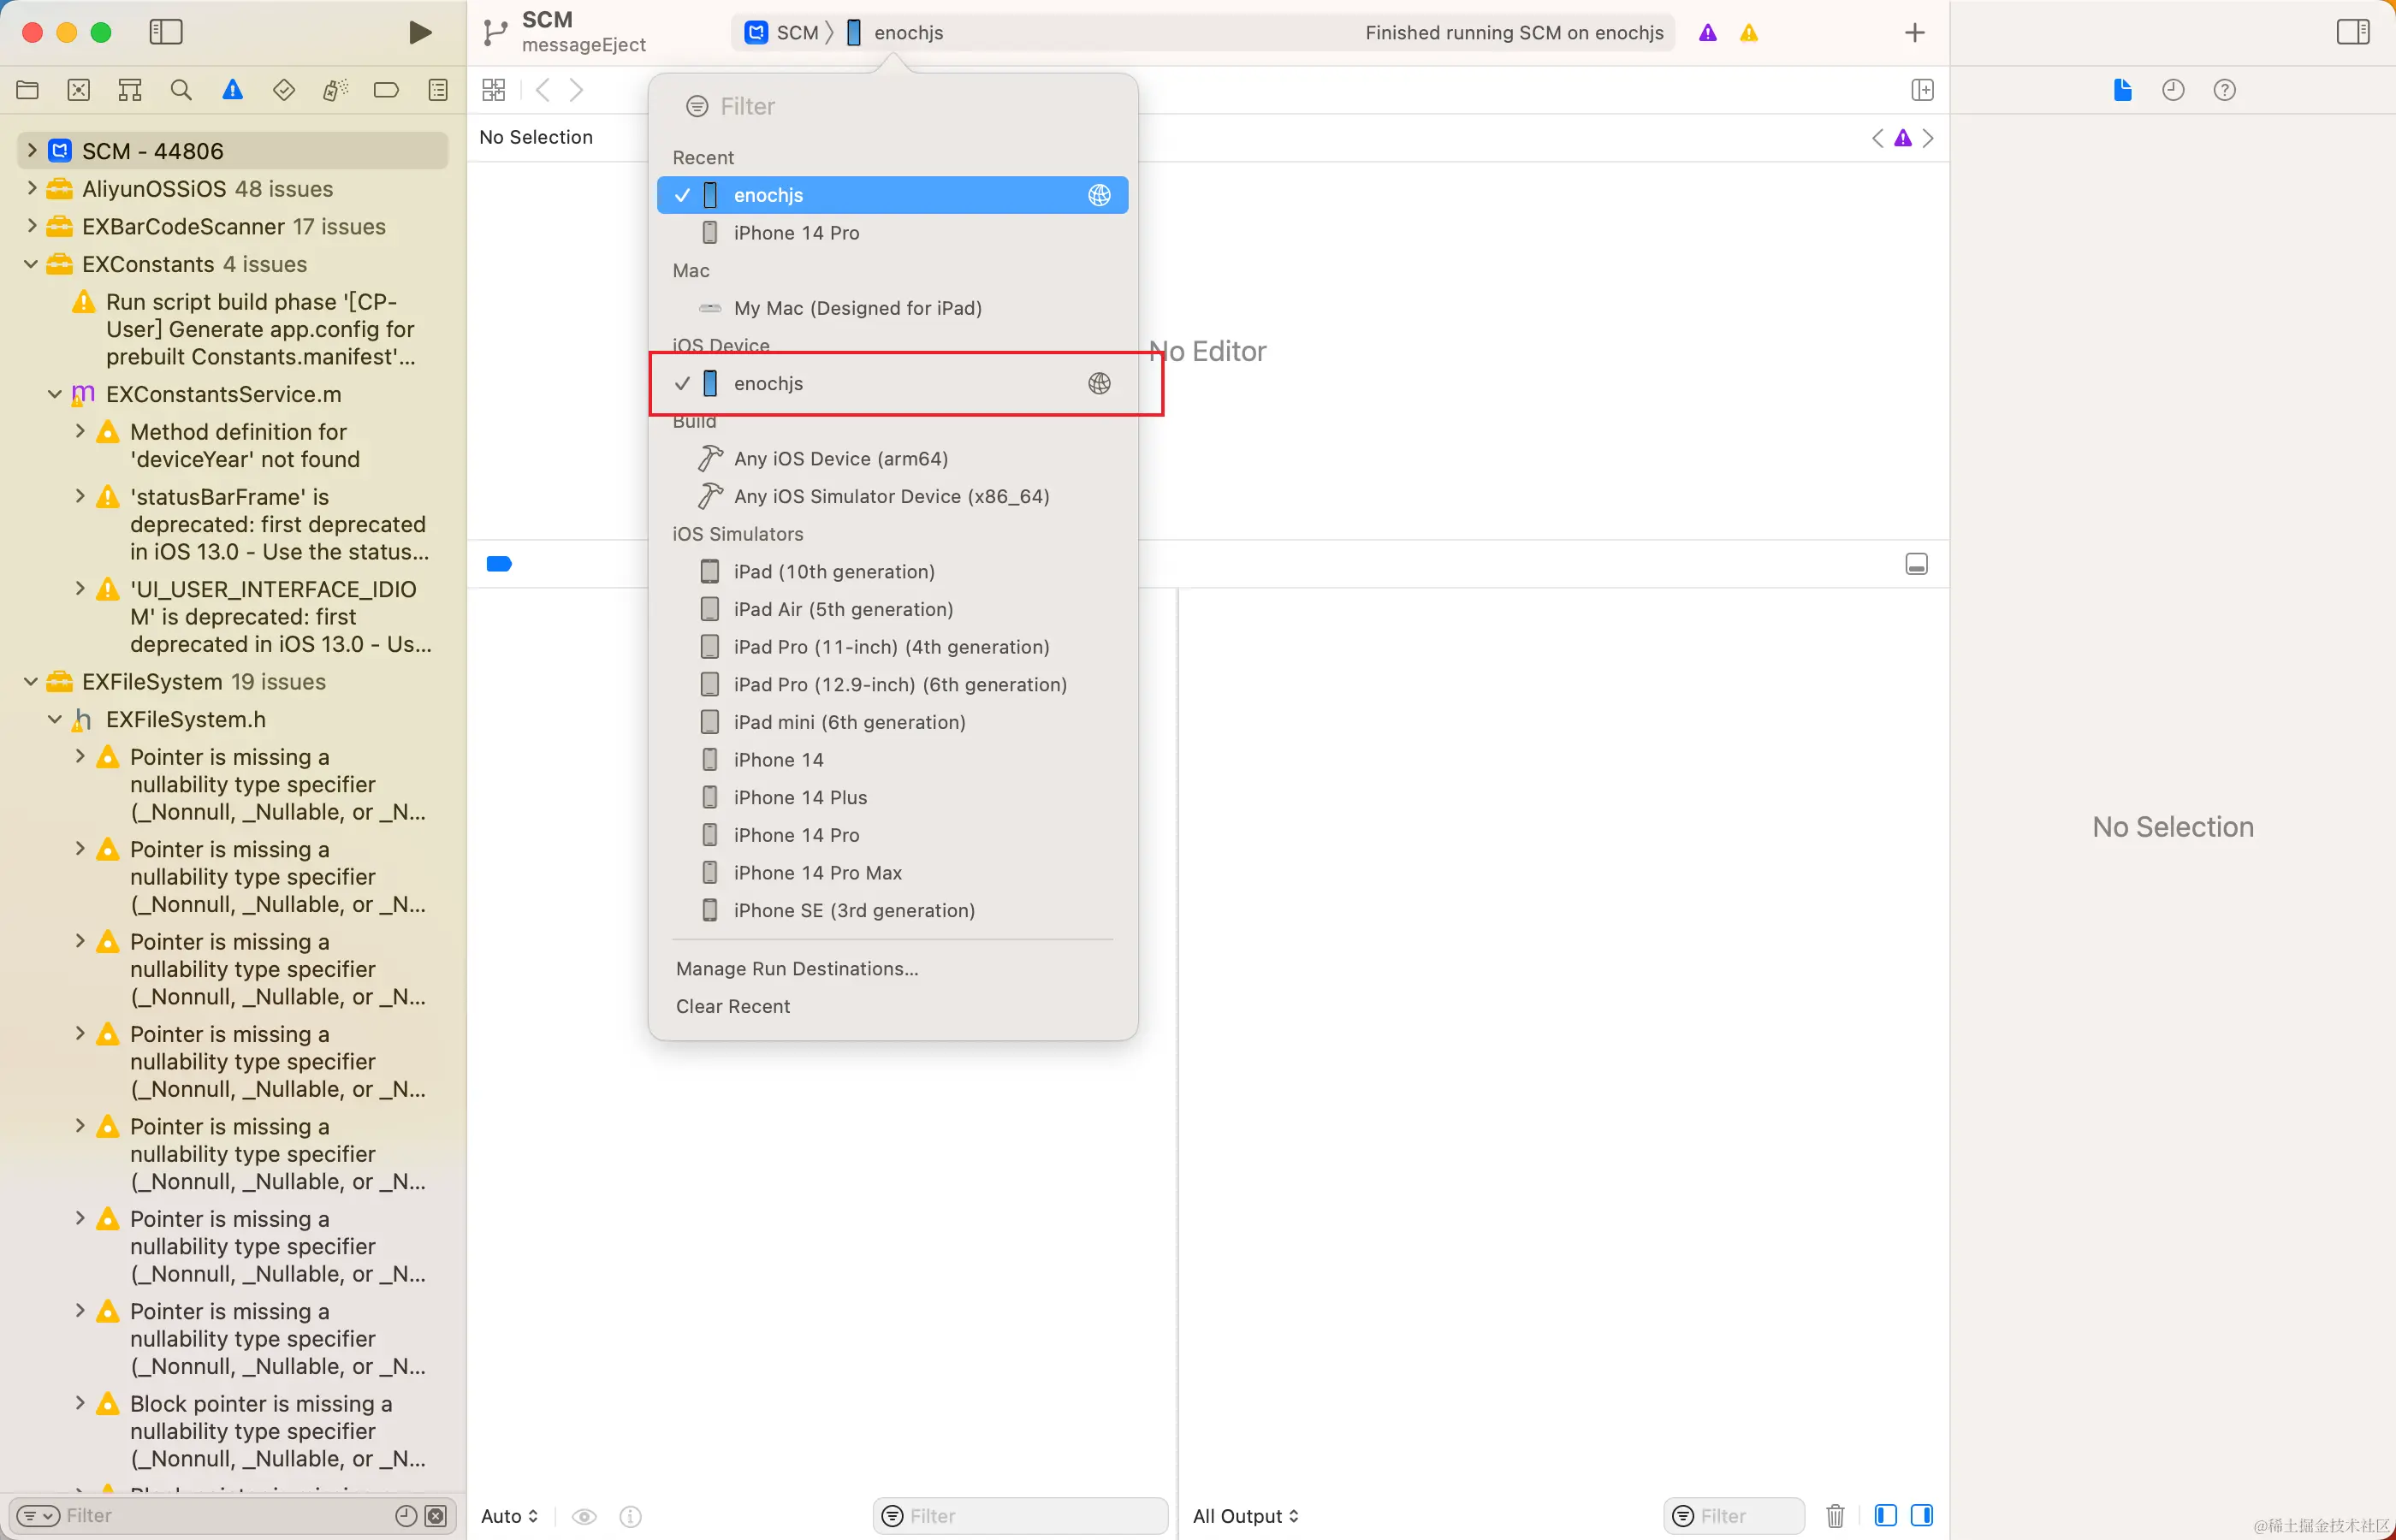Image resolution: width=2396 pixels, height=1540 pixels.
Task: Click the Run play button
Action: tap(420, 32)
